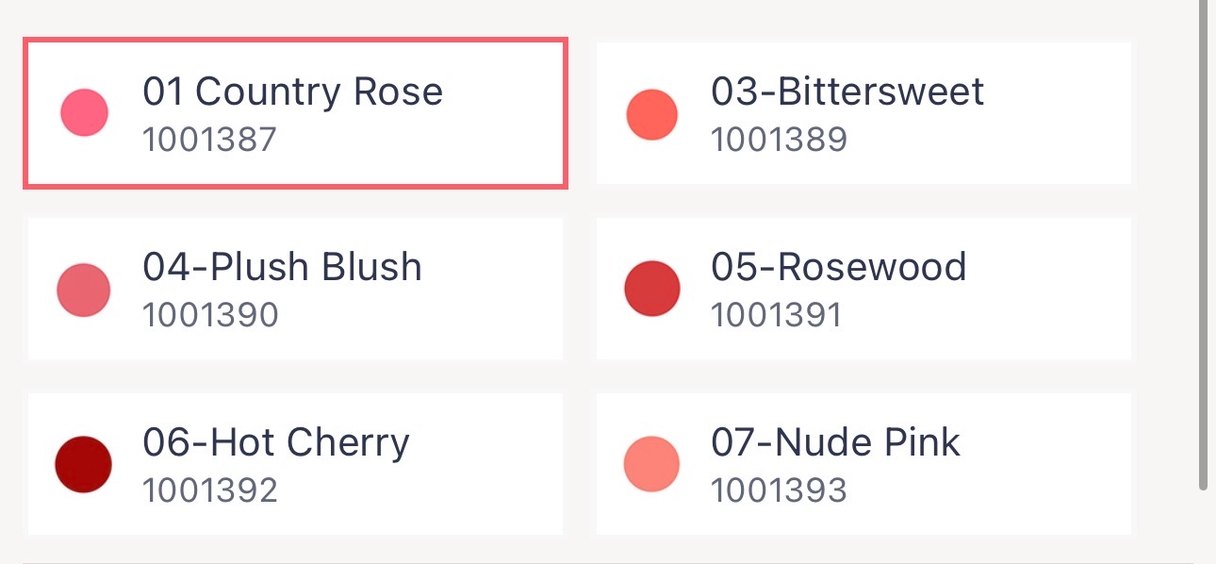Select the dark red Hot Cherry swatch

coord(84,464)
